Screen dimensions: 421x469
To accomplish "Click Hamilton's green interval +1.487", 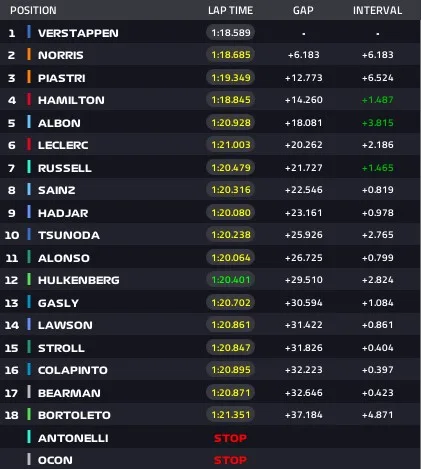I will 378,100.
